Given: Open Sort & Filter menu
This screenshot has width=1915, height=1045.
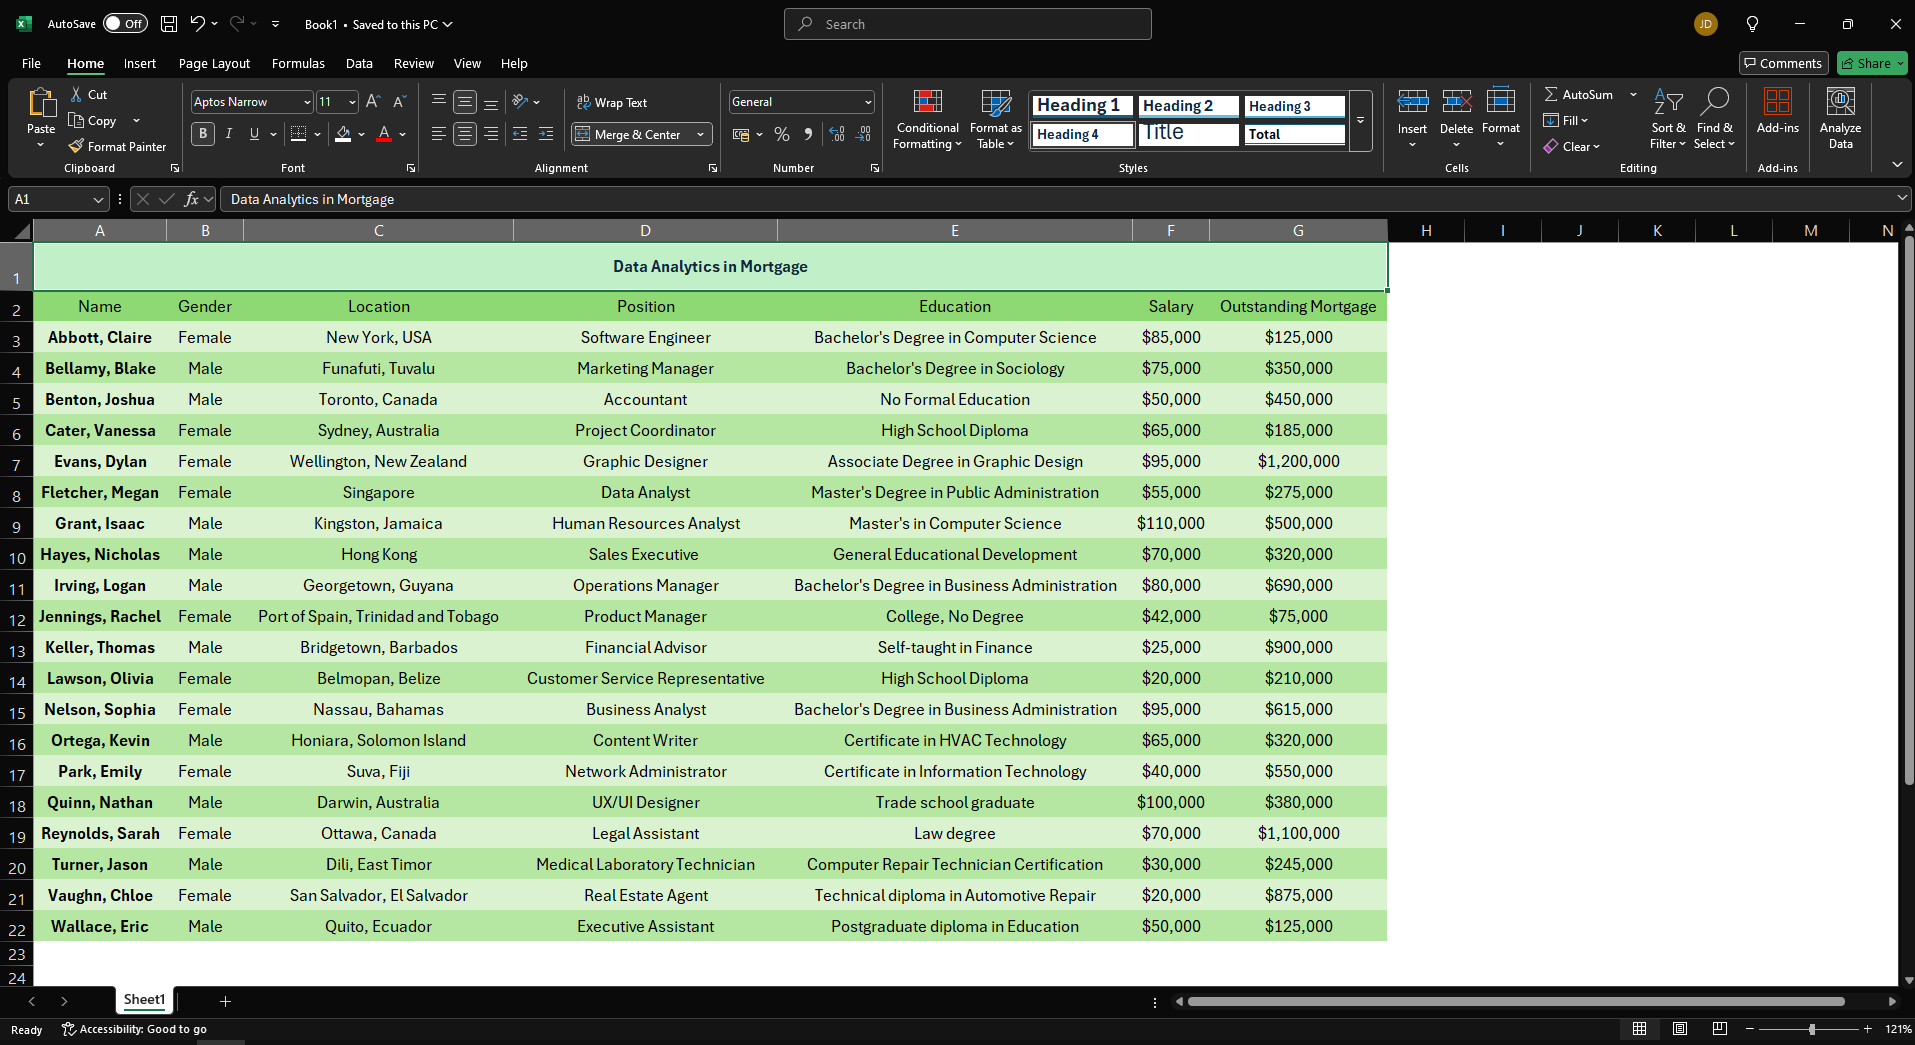Looking at the screenshot, I should (x=1668, y=120).
